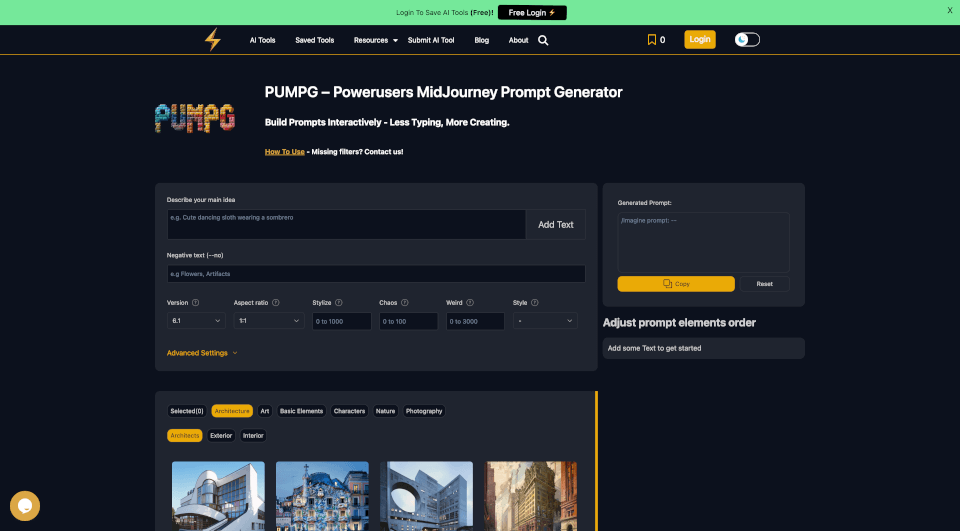Select the Basic Elements category tab
Image resolution: width=960 pixels, height=531 pixels.
click(301, 411)
